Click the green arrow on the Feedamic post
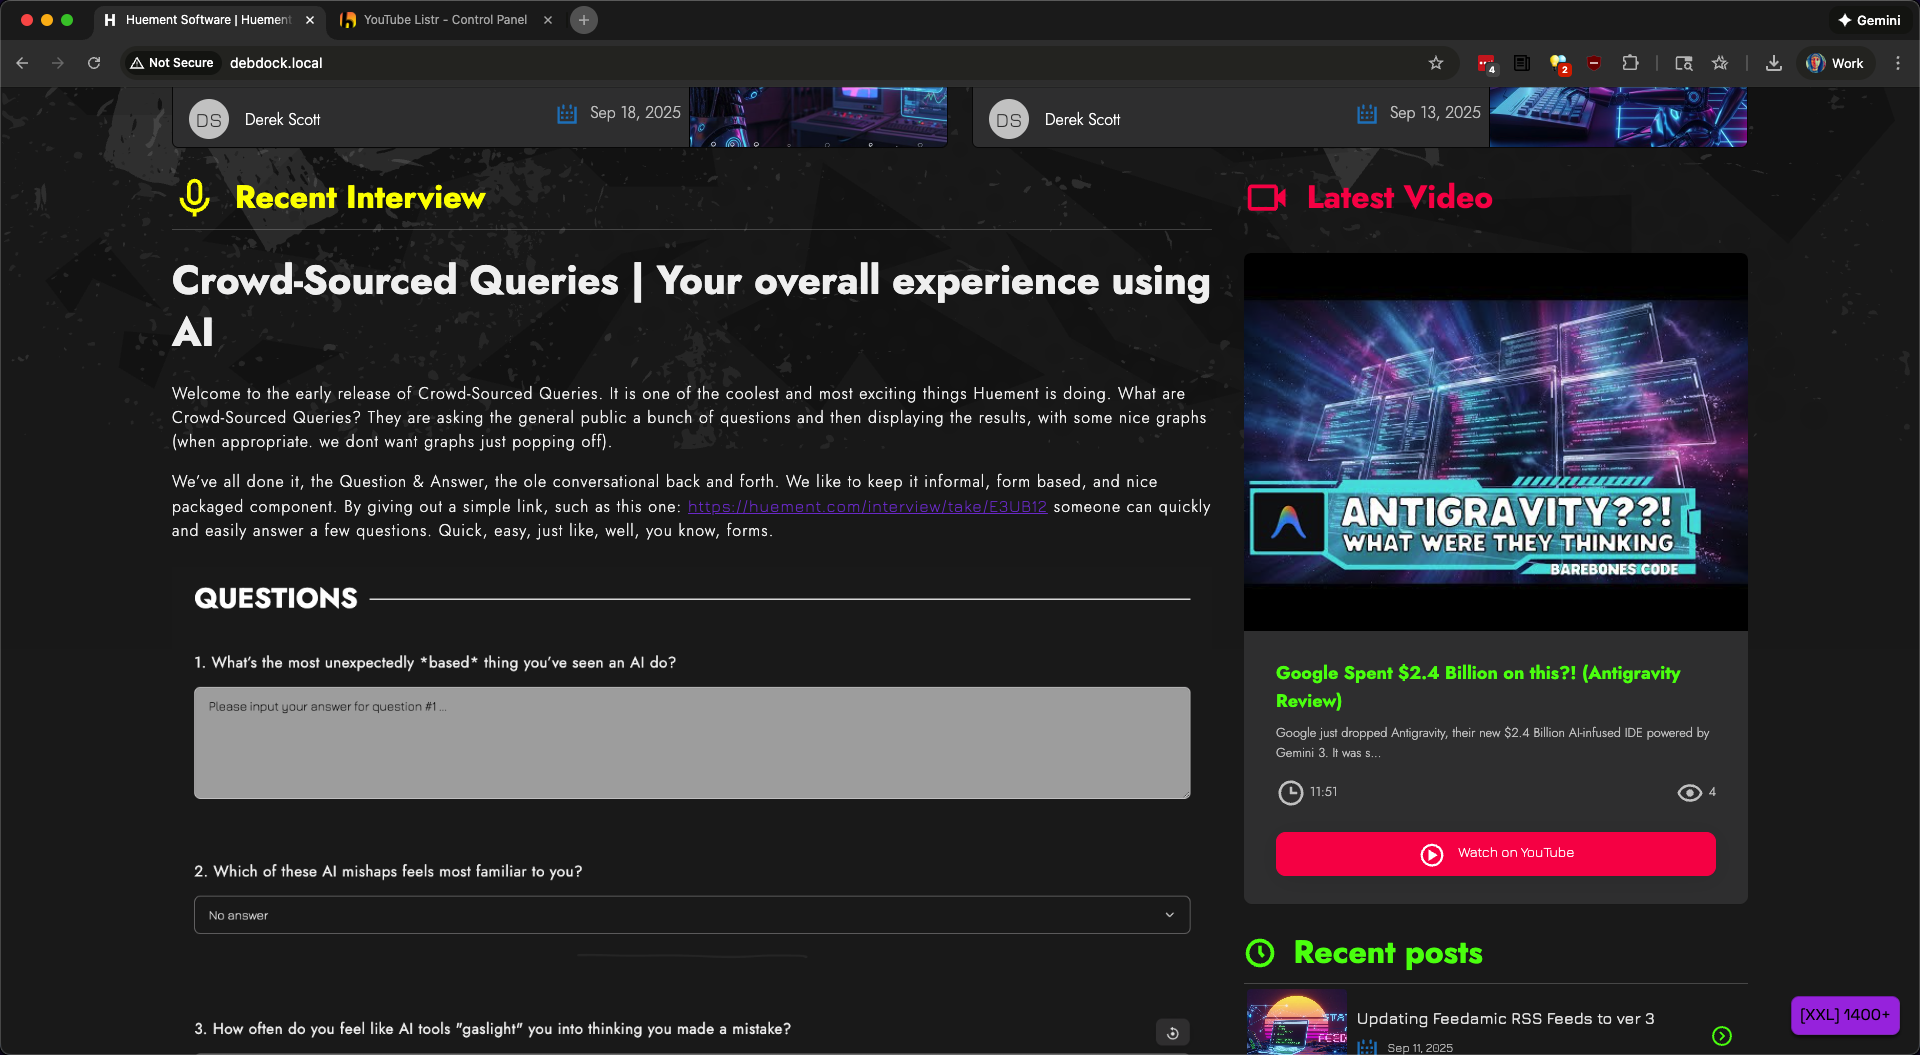Viewport: 1920px width, 1055px height. tap(1722, 1036)
